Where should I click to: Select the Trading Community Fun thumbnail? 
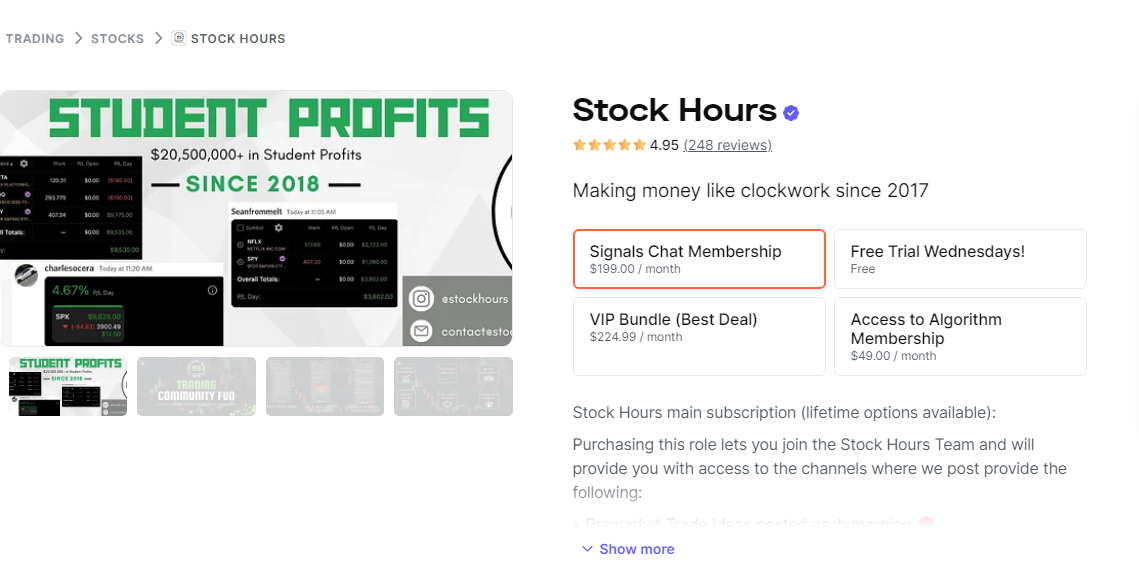pos(196,386)
